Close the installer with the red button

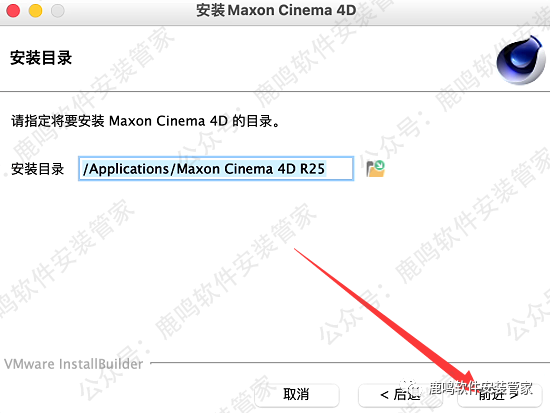[13, 11]
